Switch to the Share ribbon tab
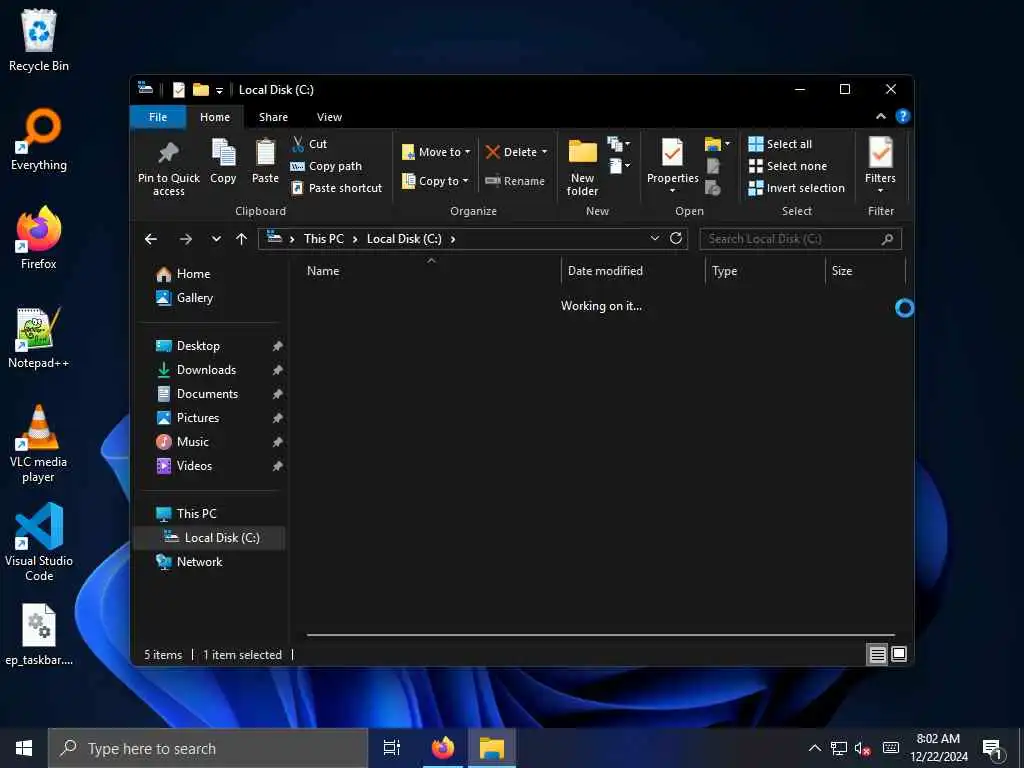This screenshot has width=1024, height=768. click(x=273, y=117)
